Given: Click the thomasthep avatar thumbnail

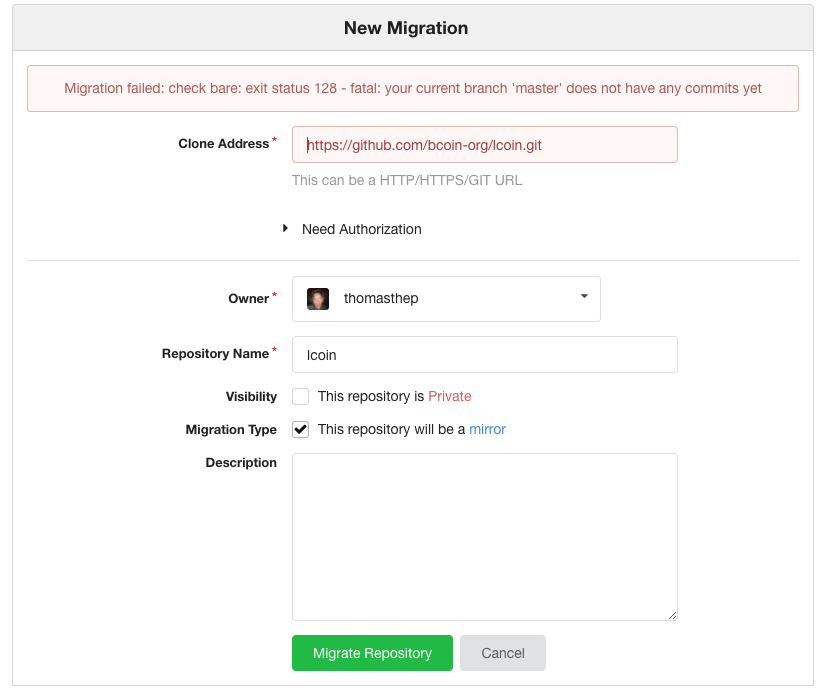Looking at the screenshot, I should 318,299.
